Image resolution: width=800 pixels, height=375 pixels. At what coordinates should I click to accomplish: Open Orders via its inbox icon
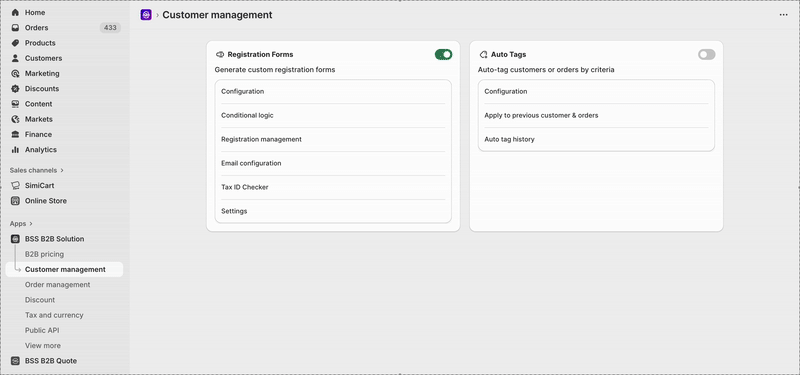tap(15, 28)
